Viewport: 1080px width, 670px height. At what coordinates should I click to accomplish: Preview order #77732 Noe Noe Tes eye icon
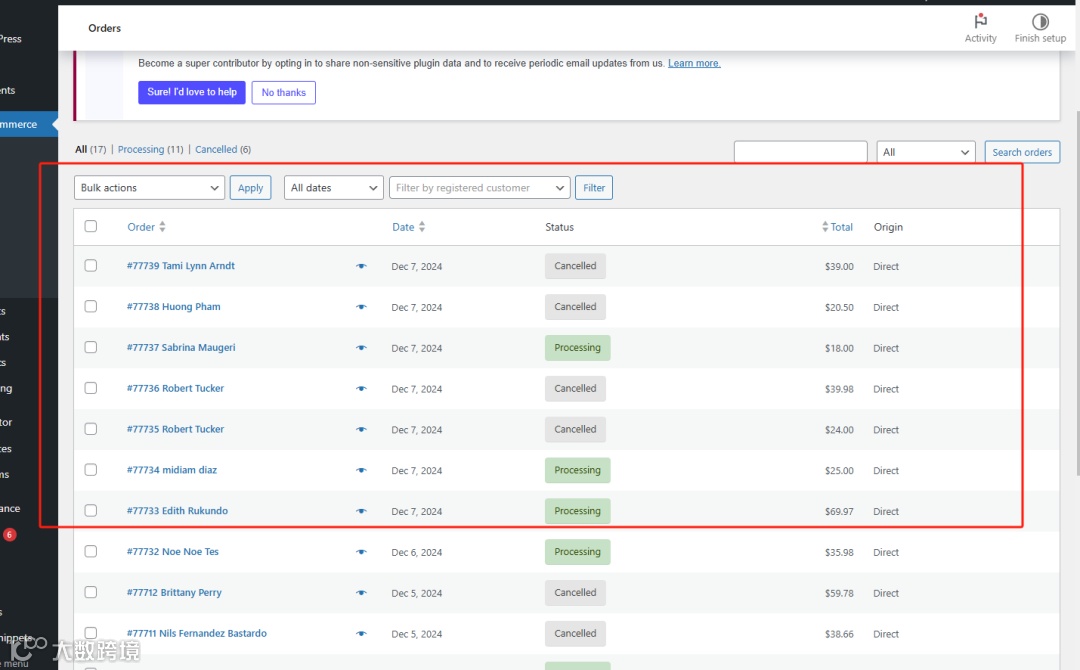click(x=361, y=552)
